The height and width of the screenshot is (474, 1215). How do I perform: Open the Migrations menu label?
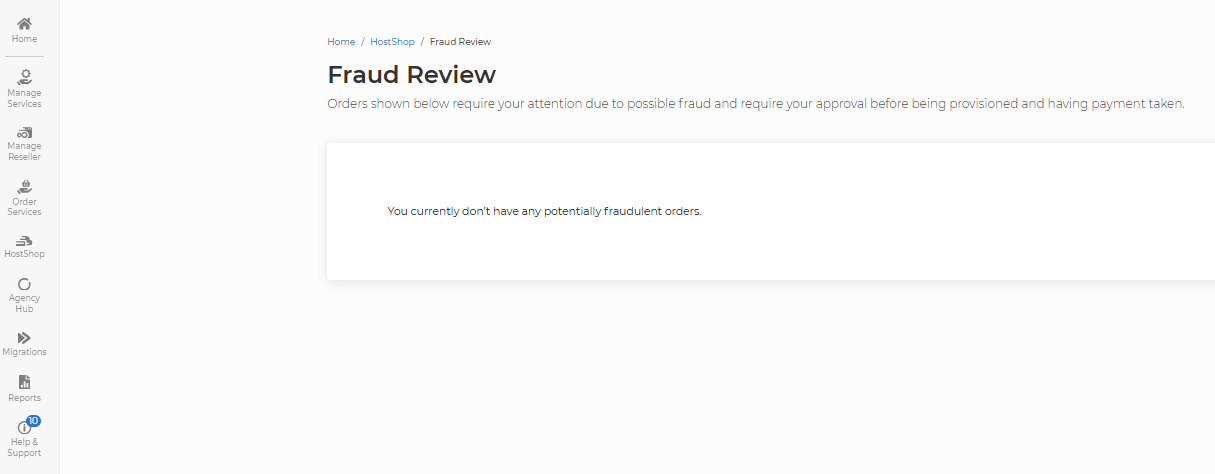click(24, 352)
